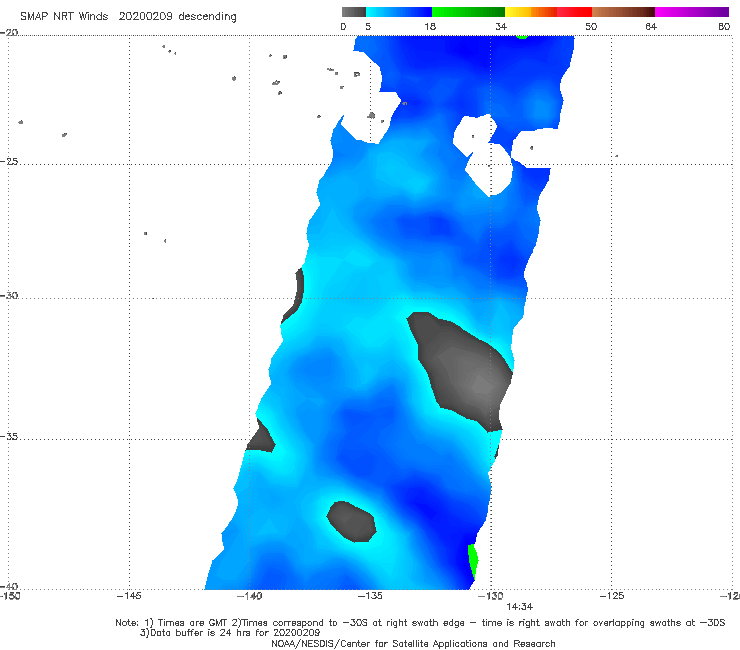
Task: Click the green high-wind patch at swath bottom
Action: tap(472, 562)
